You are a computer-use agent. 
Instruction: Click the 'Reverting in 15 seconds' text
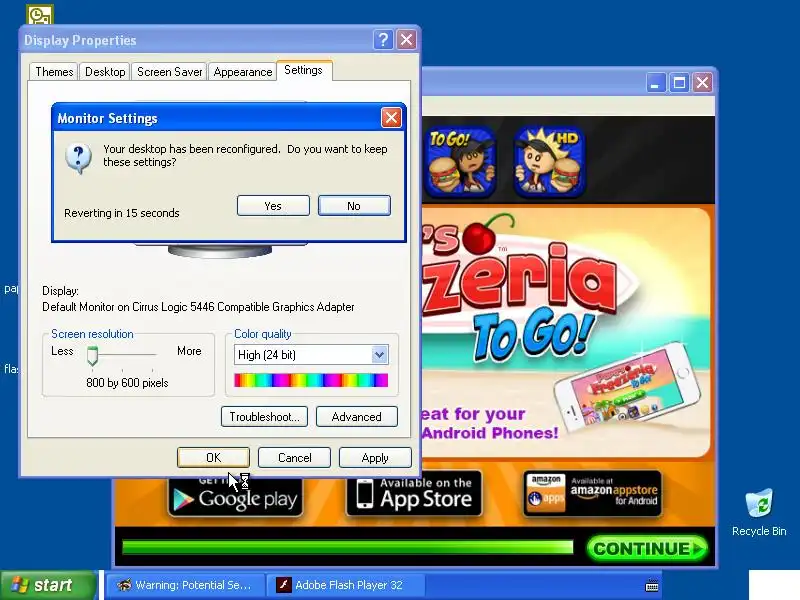(x=121, y=213)
